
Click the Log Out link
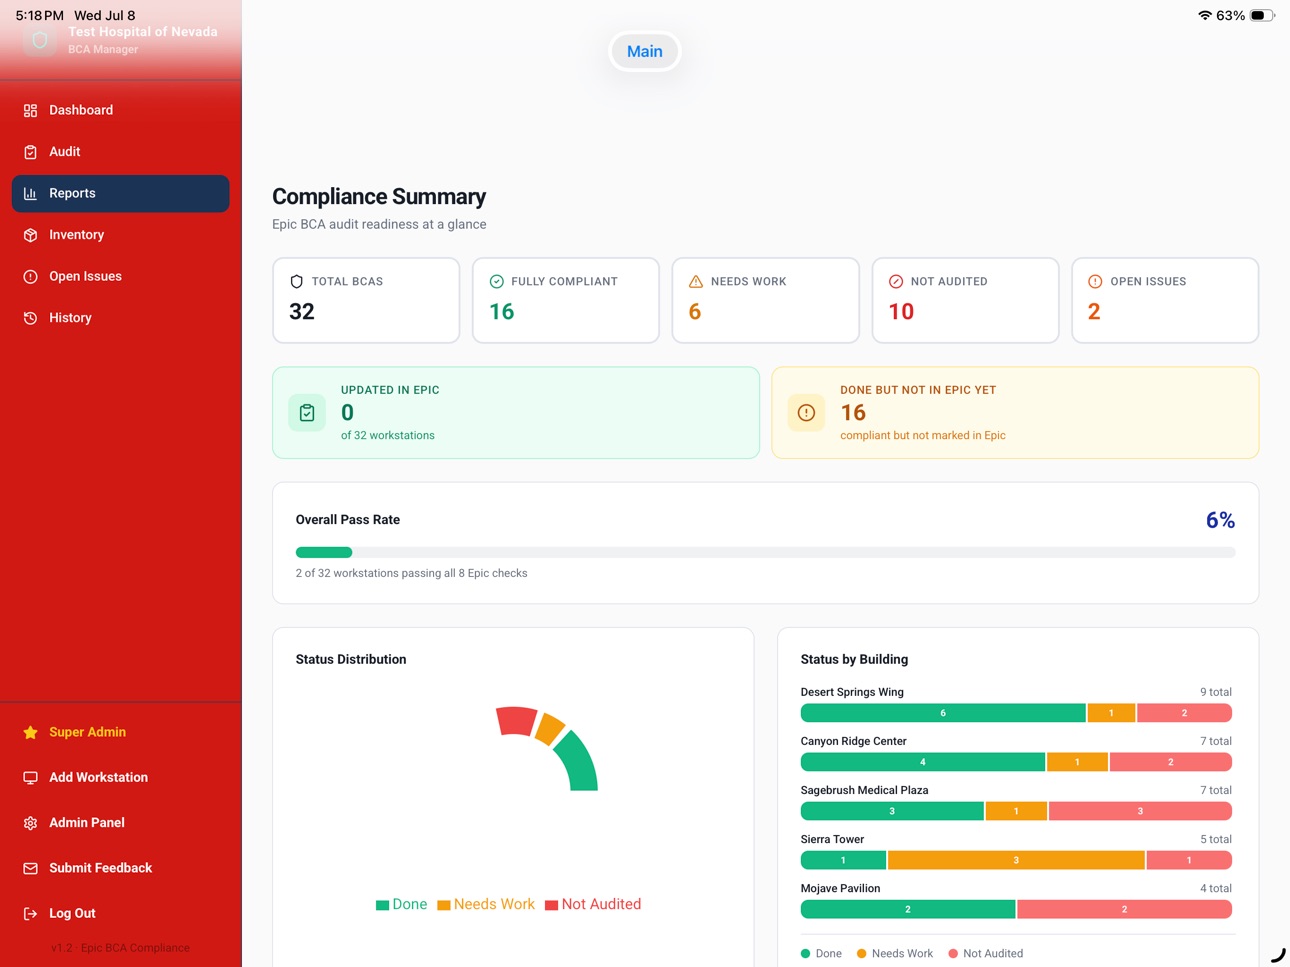click(120, 913)
